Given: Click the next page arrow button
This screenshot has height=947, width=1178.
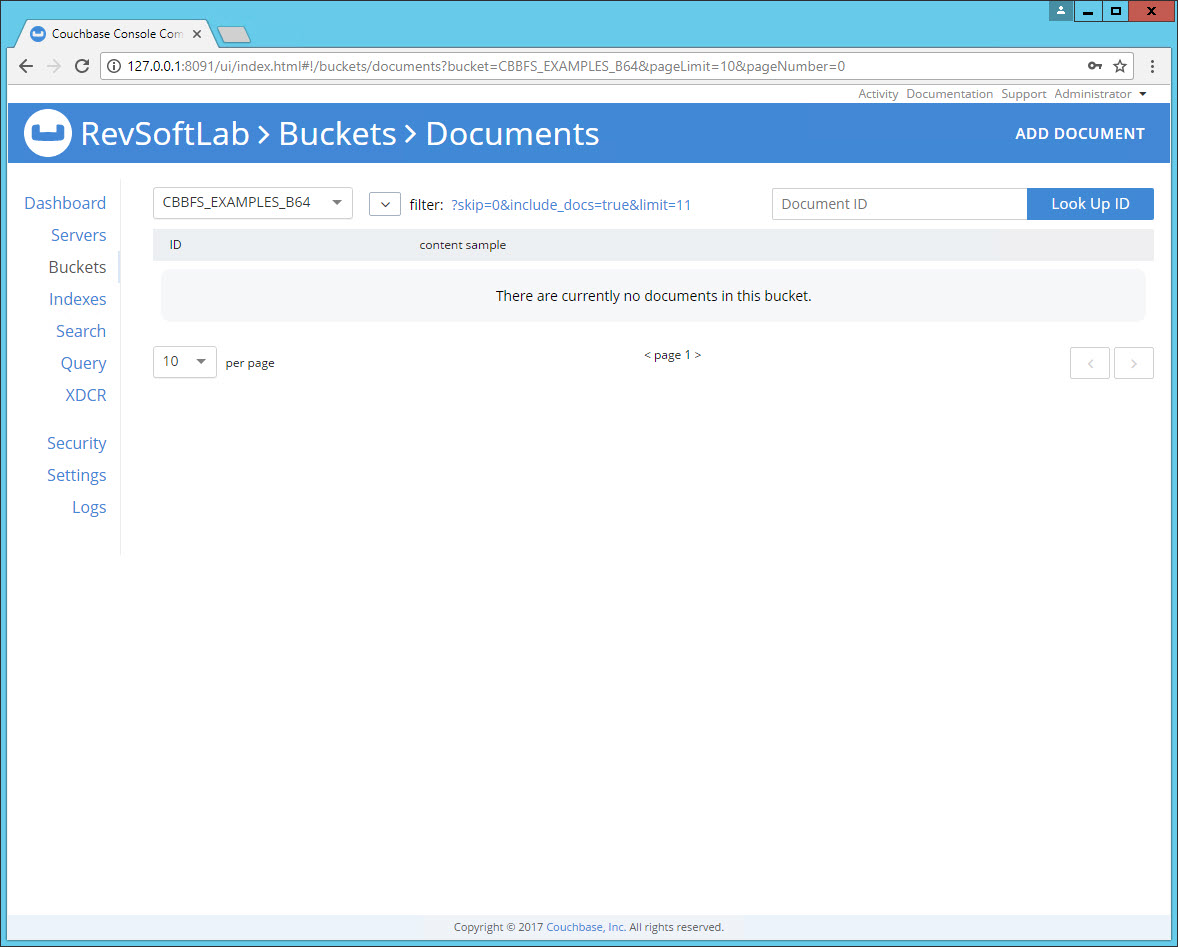Looking at the screenshot, I should pos(1134,363).
